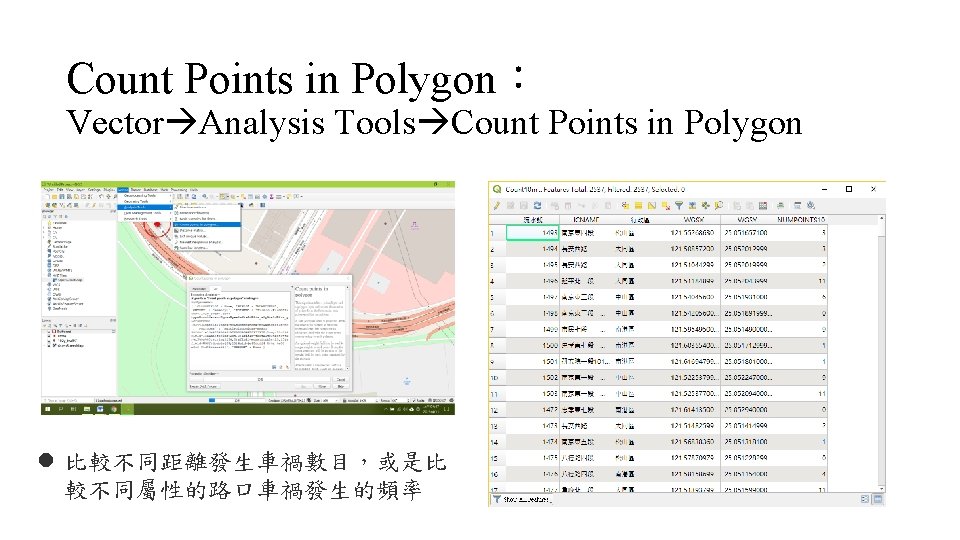The width and height of the screenshot is (960, 540).
Task: Click the cut selected rows icon
Action: 582,206
